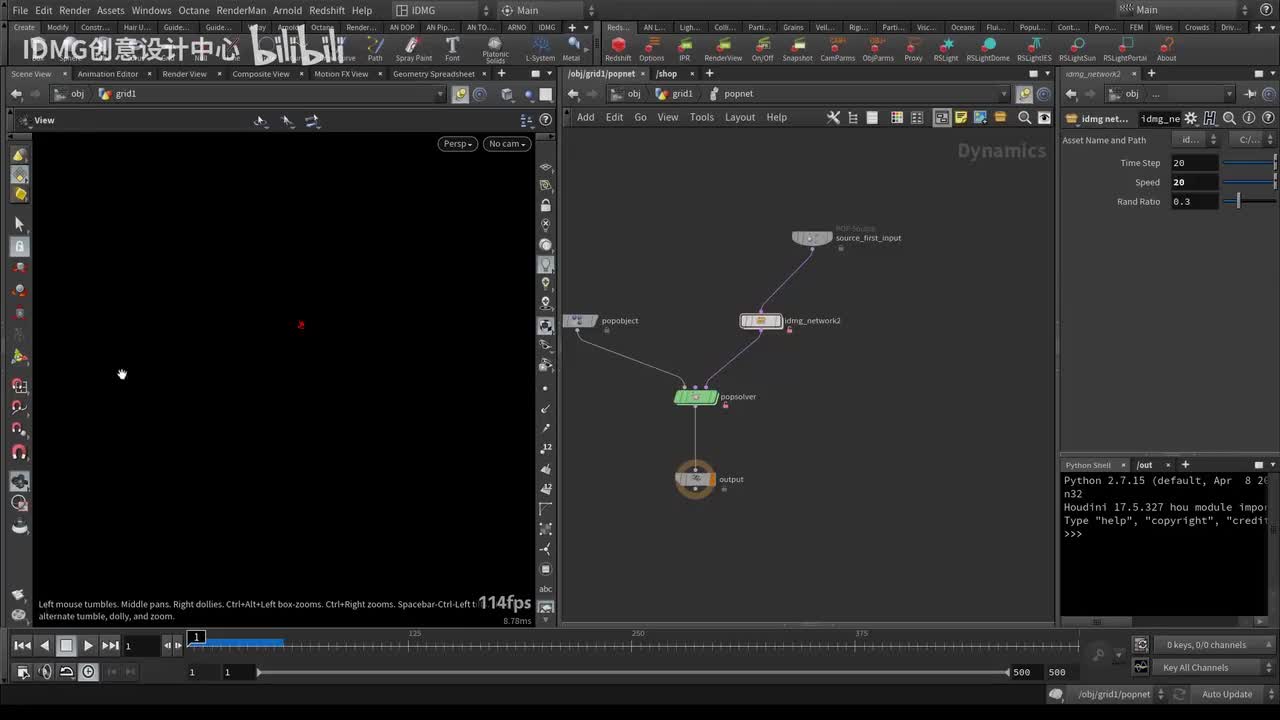The height and width of the screenshot is (720, 1280).
Task: Open the Persp viewport dropdown
Action: click(457, 144)
